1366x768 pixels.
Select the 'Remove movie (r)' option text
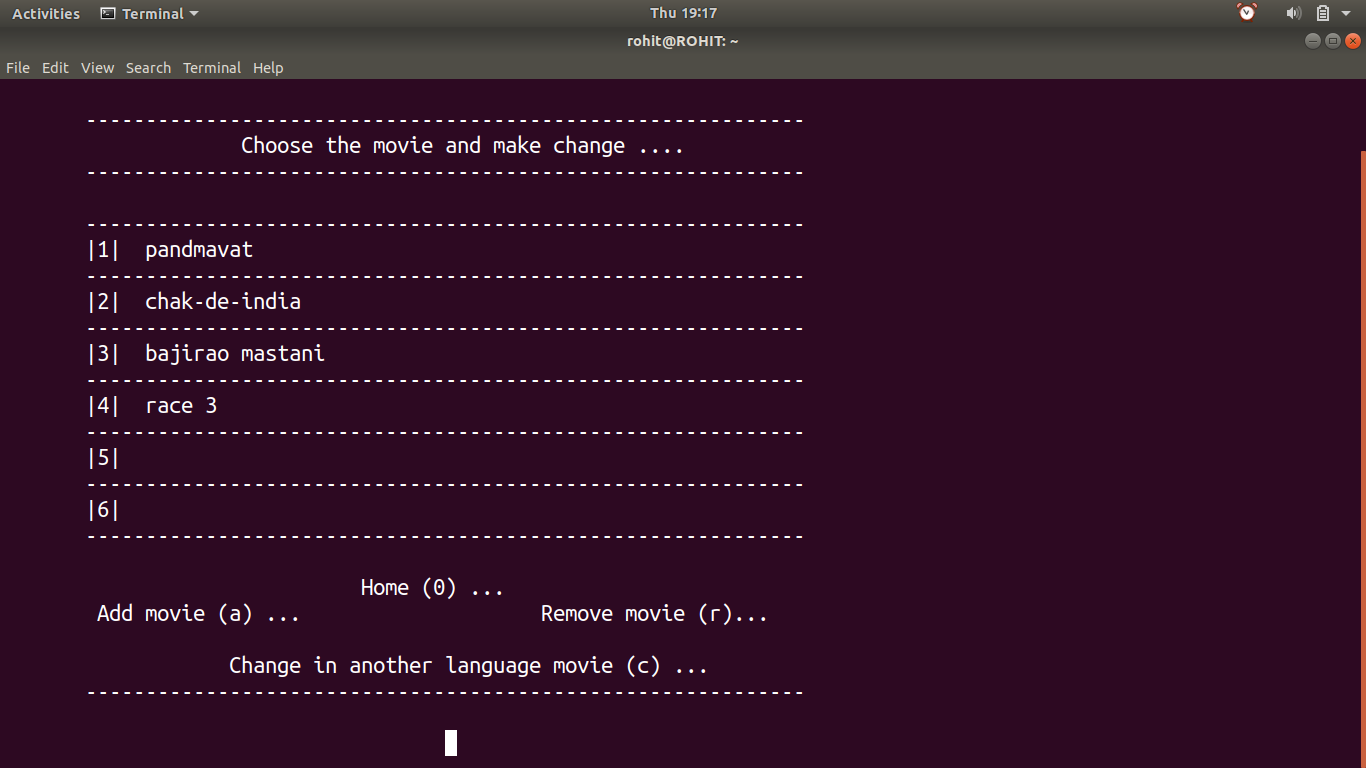653,613
